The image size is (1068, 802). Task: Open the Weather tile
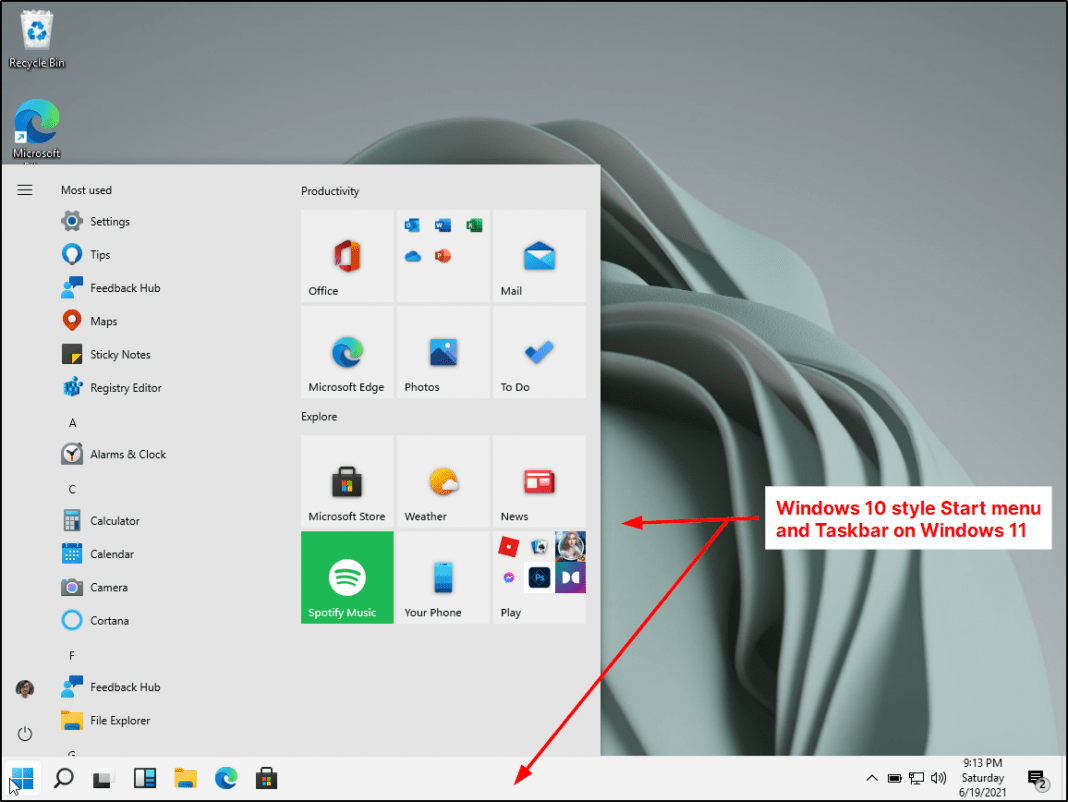pos(443,481)
